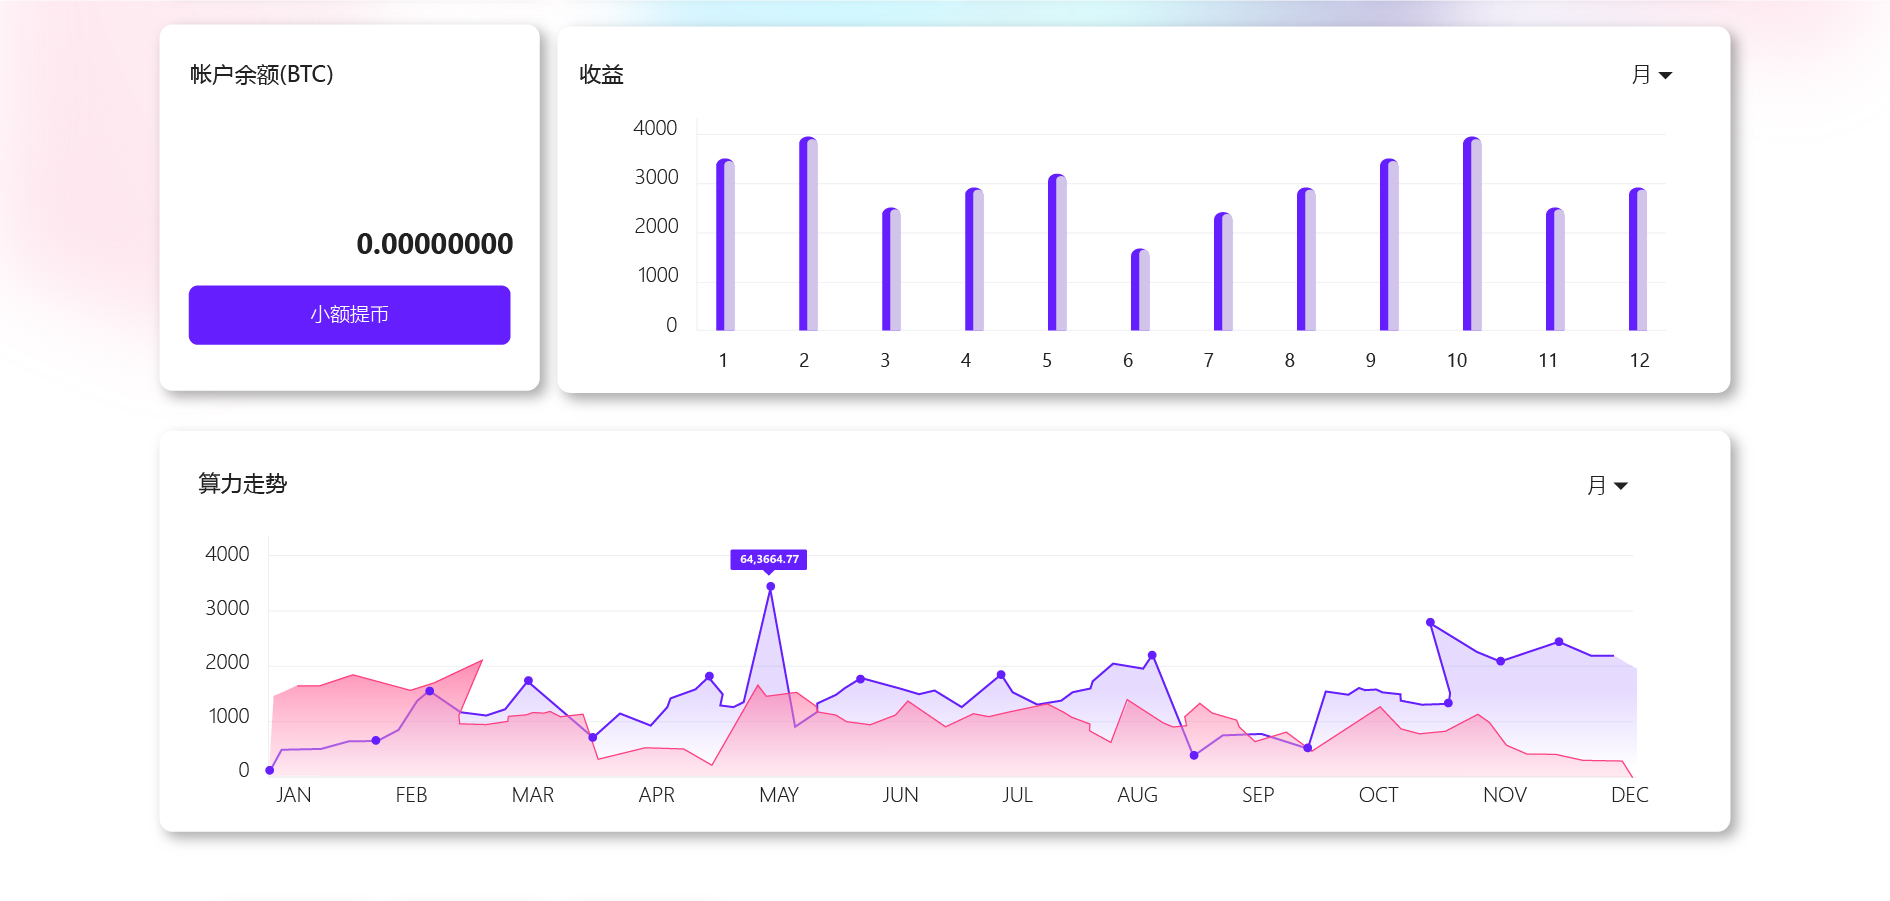Click the purple data point above OCT-NOV peak
The height and width of the screenshot is (901, 1890).
click(x=1430, y=622)
